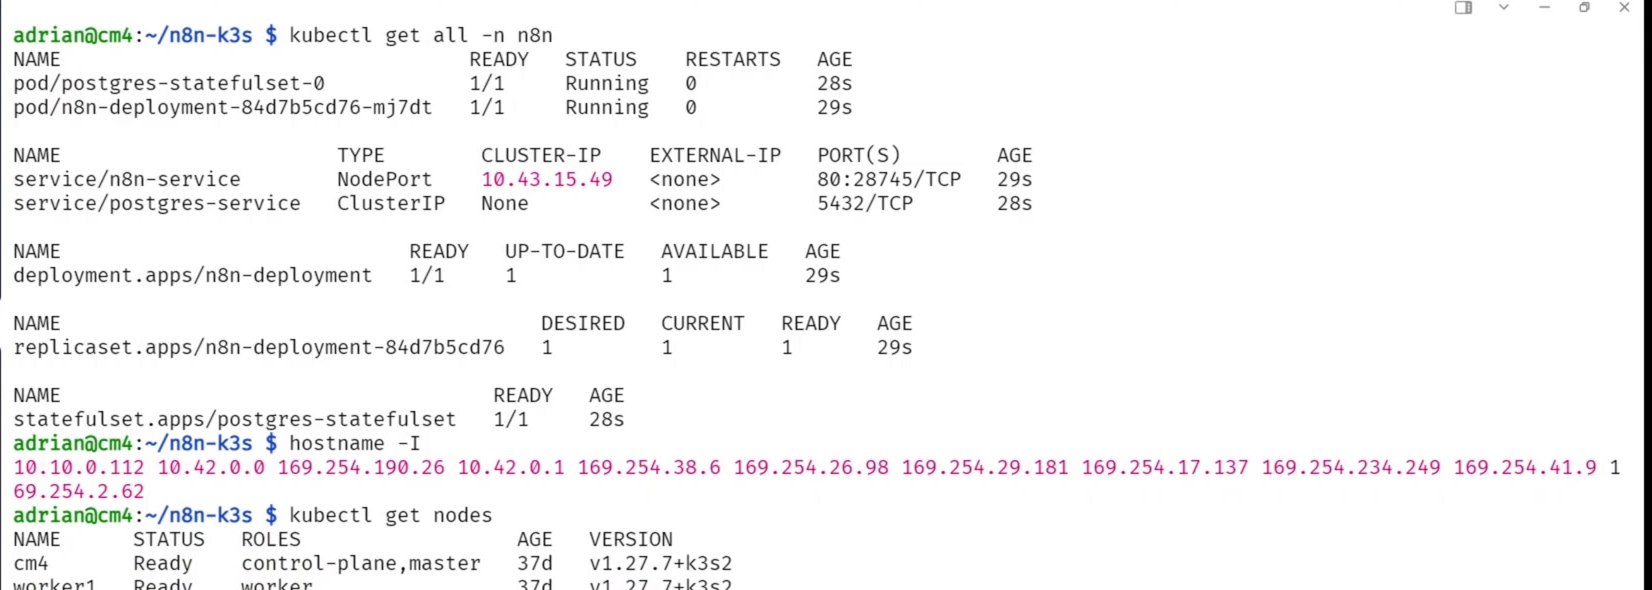Click statefulset.apps/postgres-statefulset text
The width and height of the screenshot is (1652, 590).
pos(235,420)
